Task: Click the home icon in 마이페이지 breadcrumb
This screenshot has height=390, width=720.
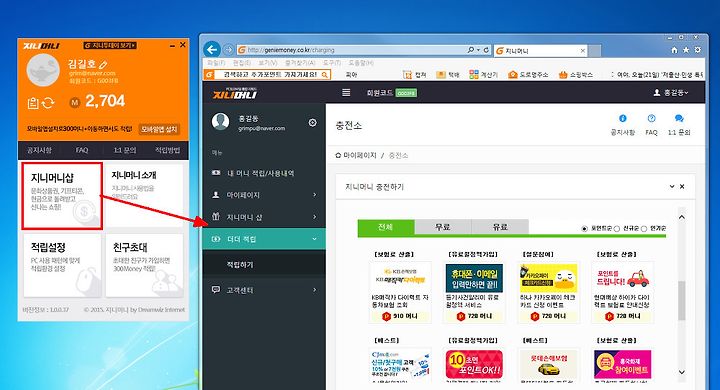Action: (x=338, y=155)
